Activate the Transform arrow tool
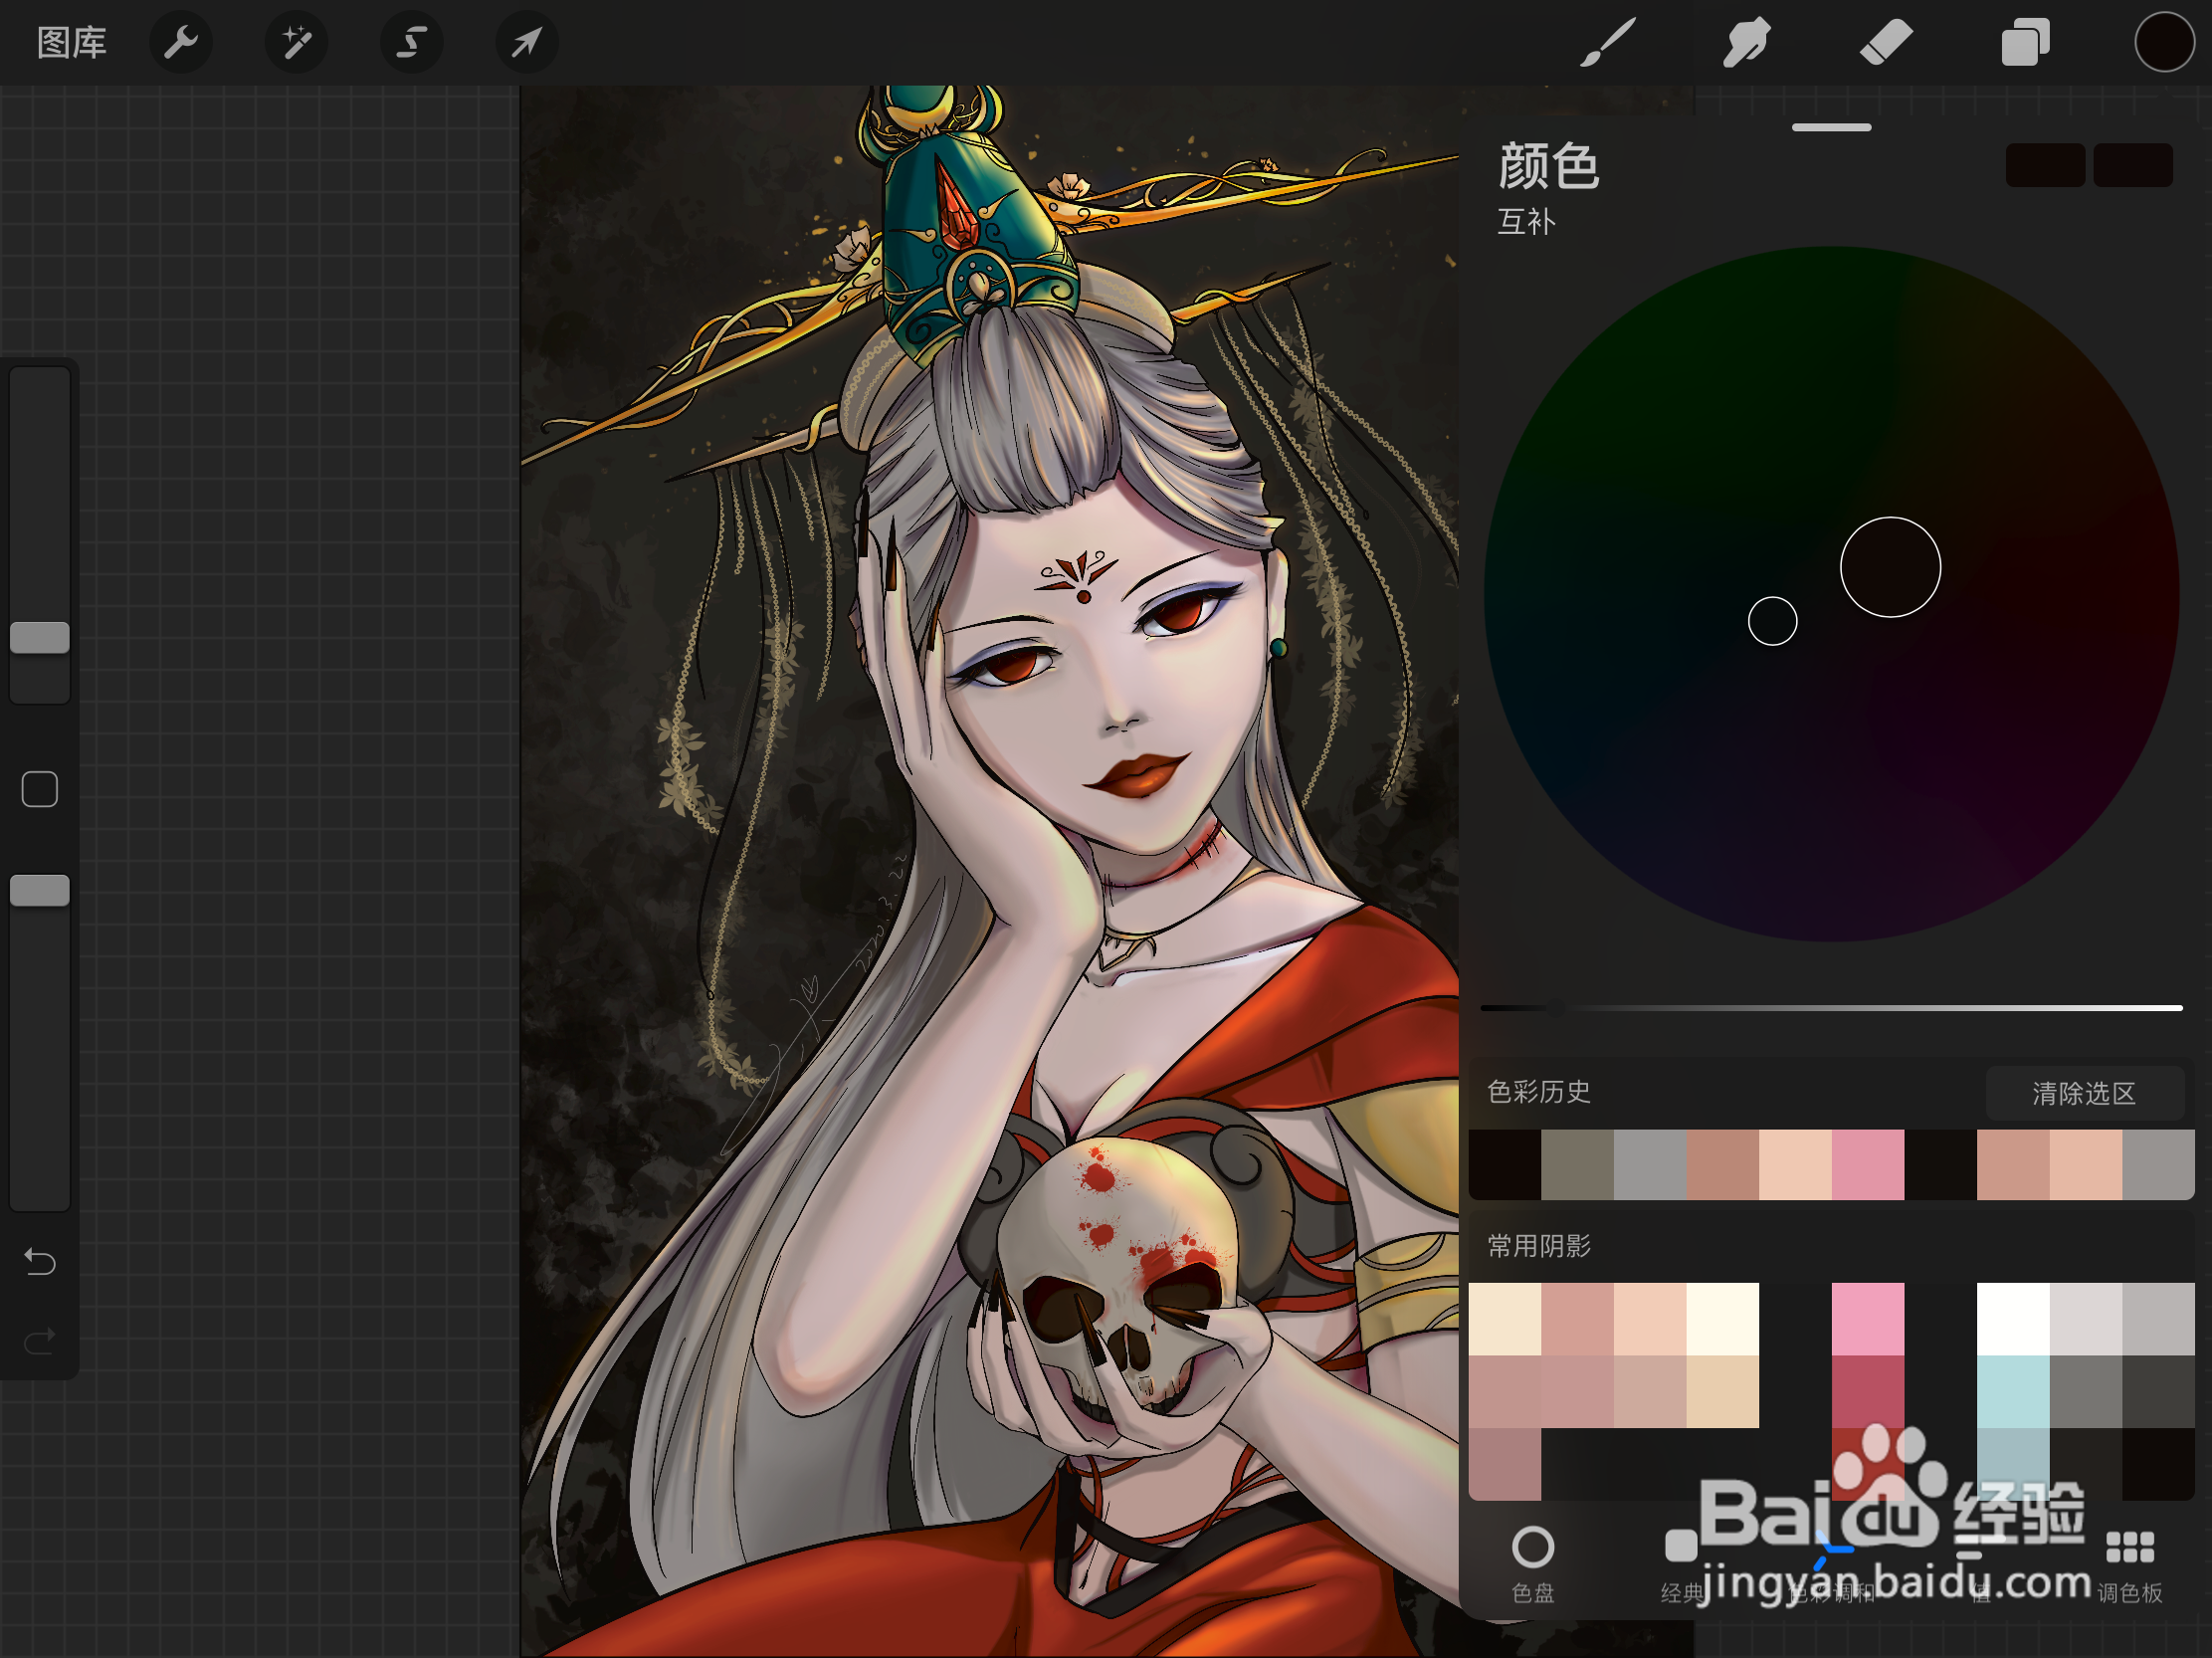Image resolution: width=2212 pixels, height=1658 pixels. (x=526, y=43)
